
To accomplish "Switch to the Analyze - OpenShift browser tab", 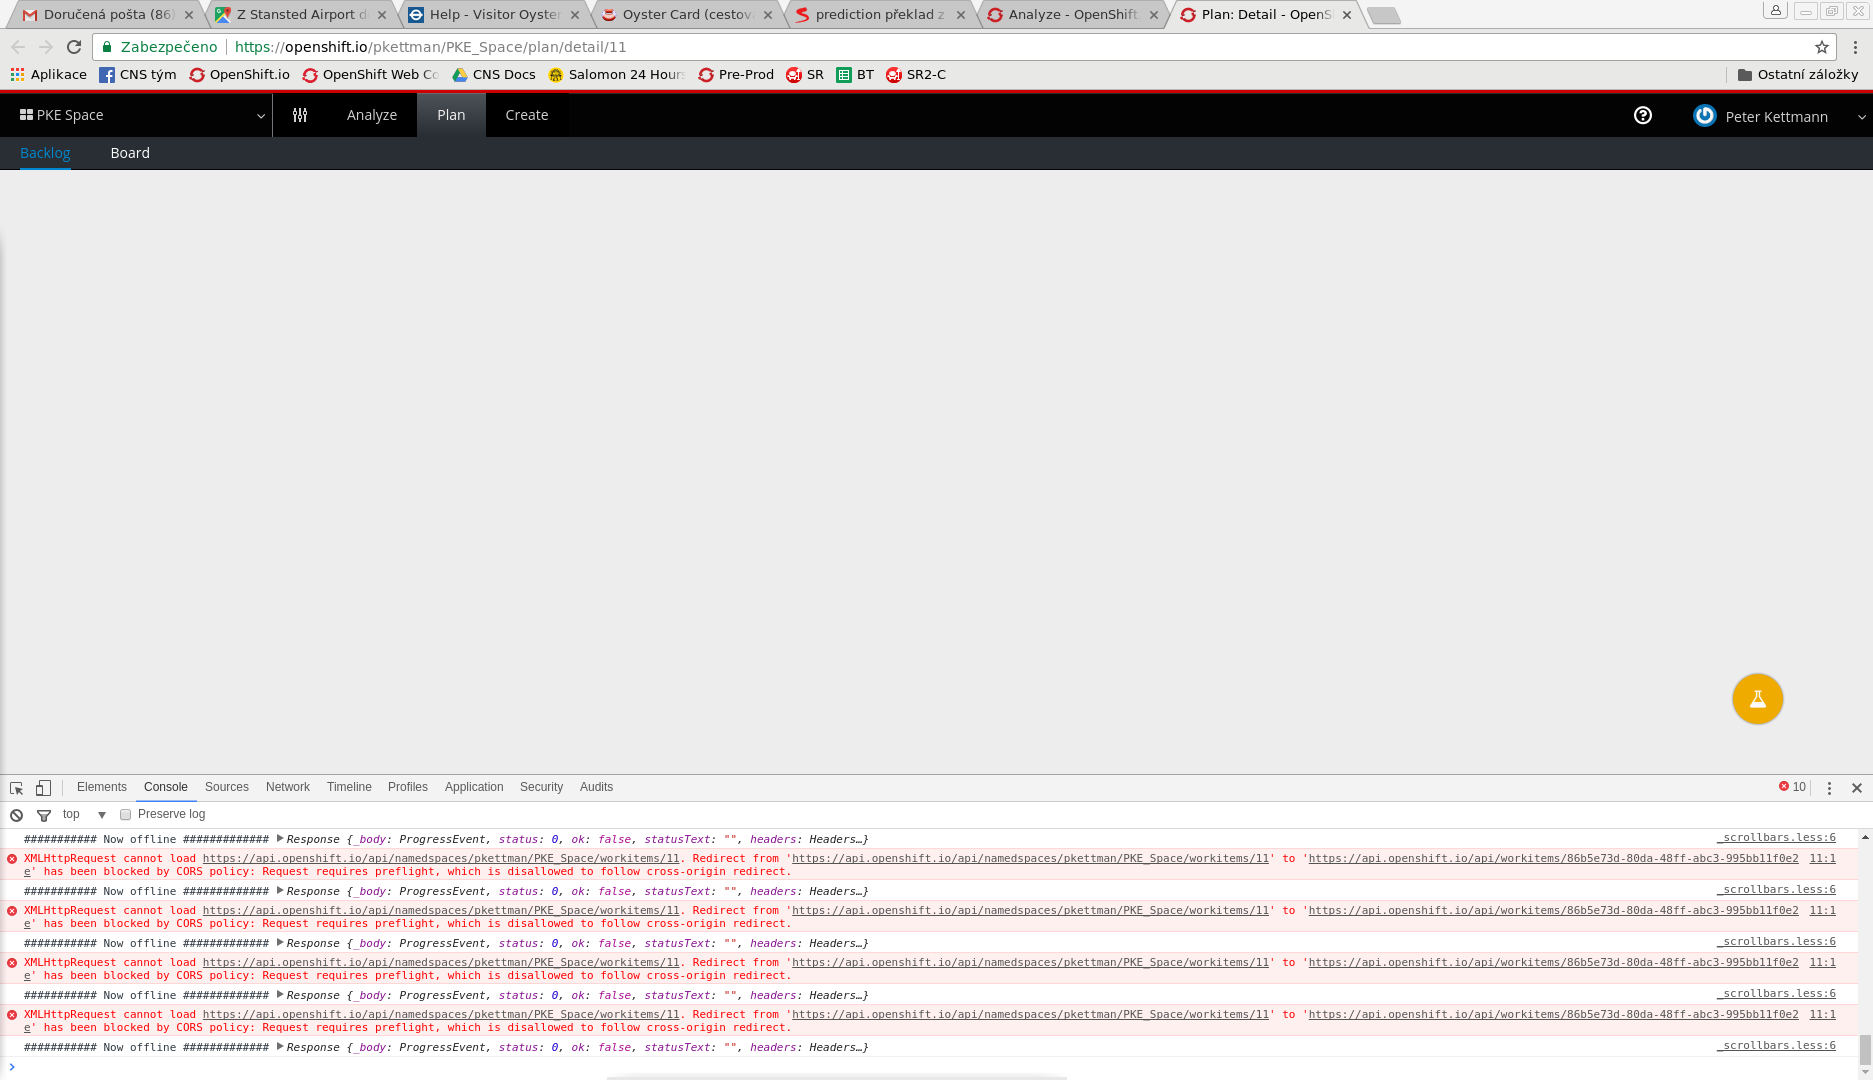I will (x=1072, y=15).
